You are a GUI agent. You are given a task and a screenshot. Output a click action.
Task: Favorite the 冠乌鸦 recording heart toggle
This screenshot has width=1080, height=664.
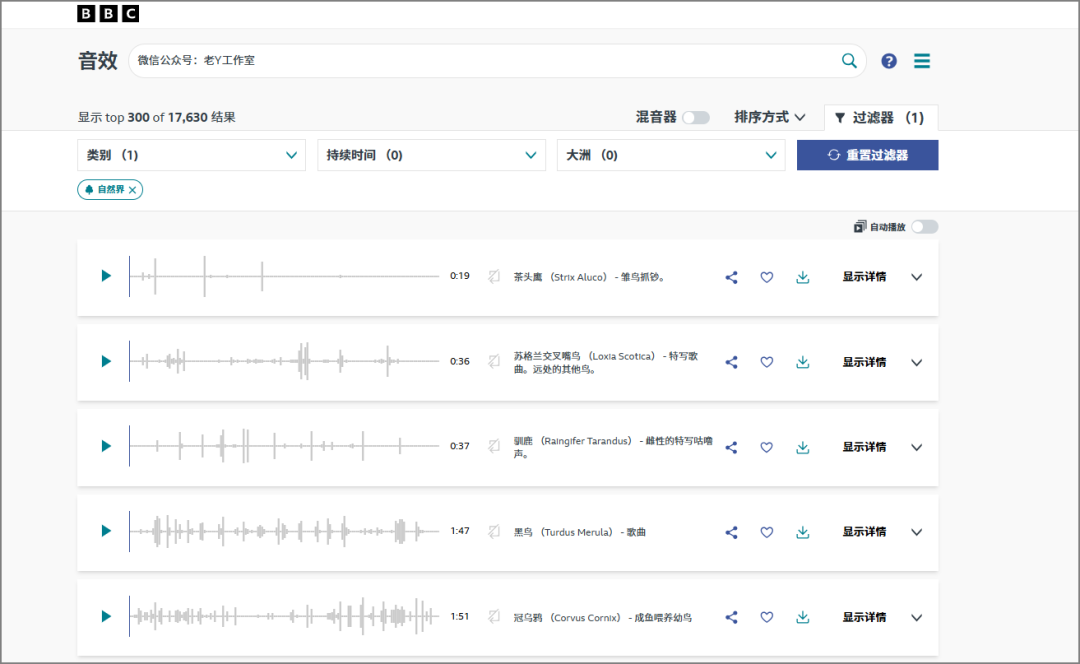pos(767,617)
